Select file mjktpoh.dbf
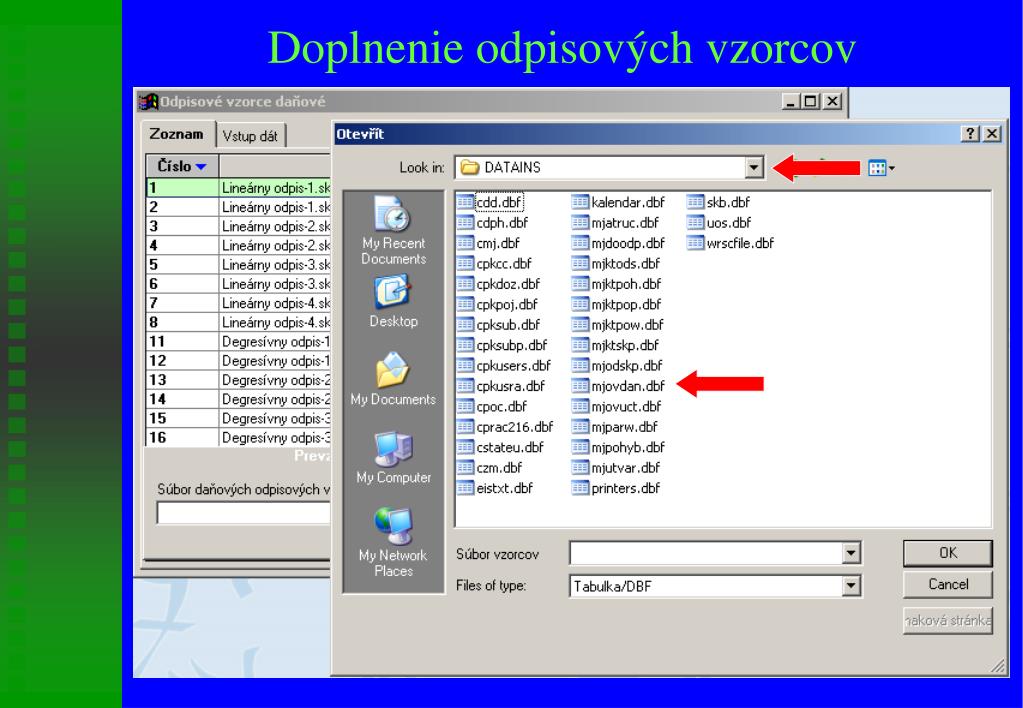Screen dimensions: 1023x708 point(617,284)
